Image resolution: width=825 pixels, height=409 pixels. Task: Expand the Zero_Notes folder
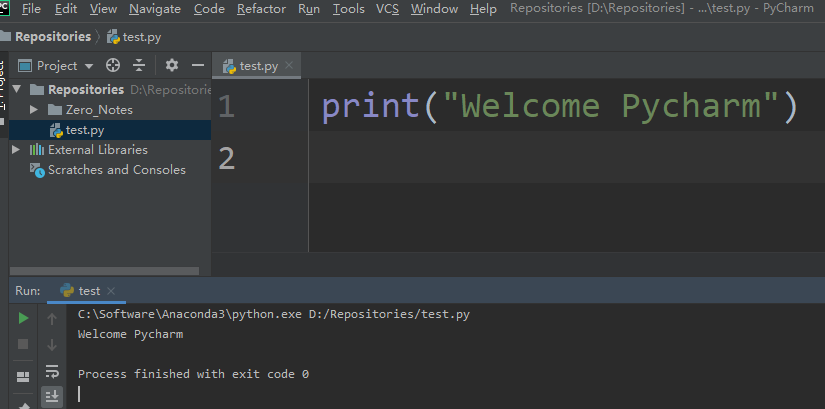click(34, 110)
